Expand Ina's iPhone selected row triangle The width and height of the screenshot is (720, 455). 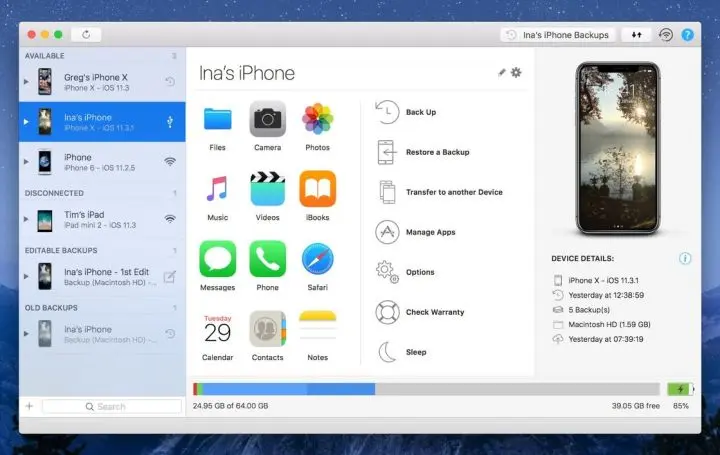click(x=26, y=122)
